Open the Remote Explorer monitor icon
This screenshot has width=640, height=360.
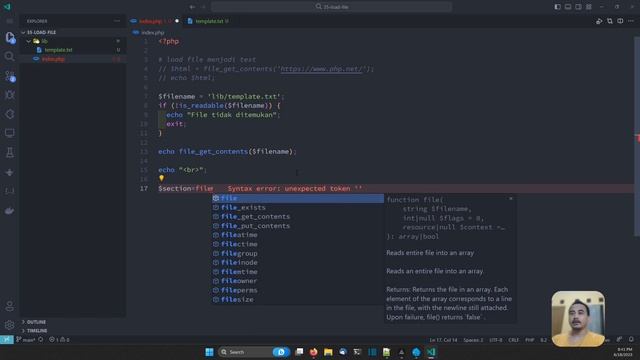(x=9, y=133)
